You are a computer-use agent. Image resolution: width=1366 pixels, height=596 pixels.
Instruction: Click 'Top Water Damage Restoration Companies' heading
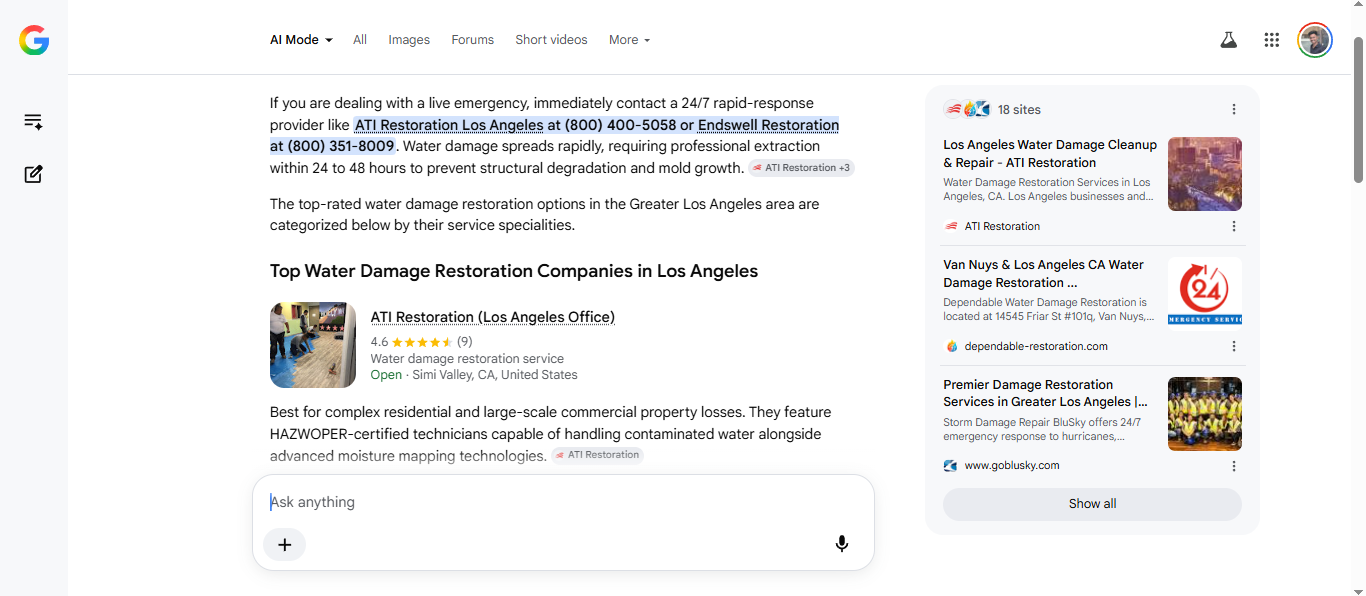(x=514, y=271)
